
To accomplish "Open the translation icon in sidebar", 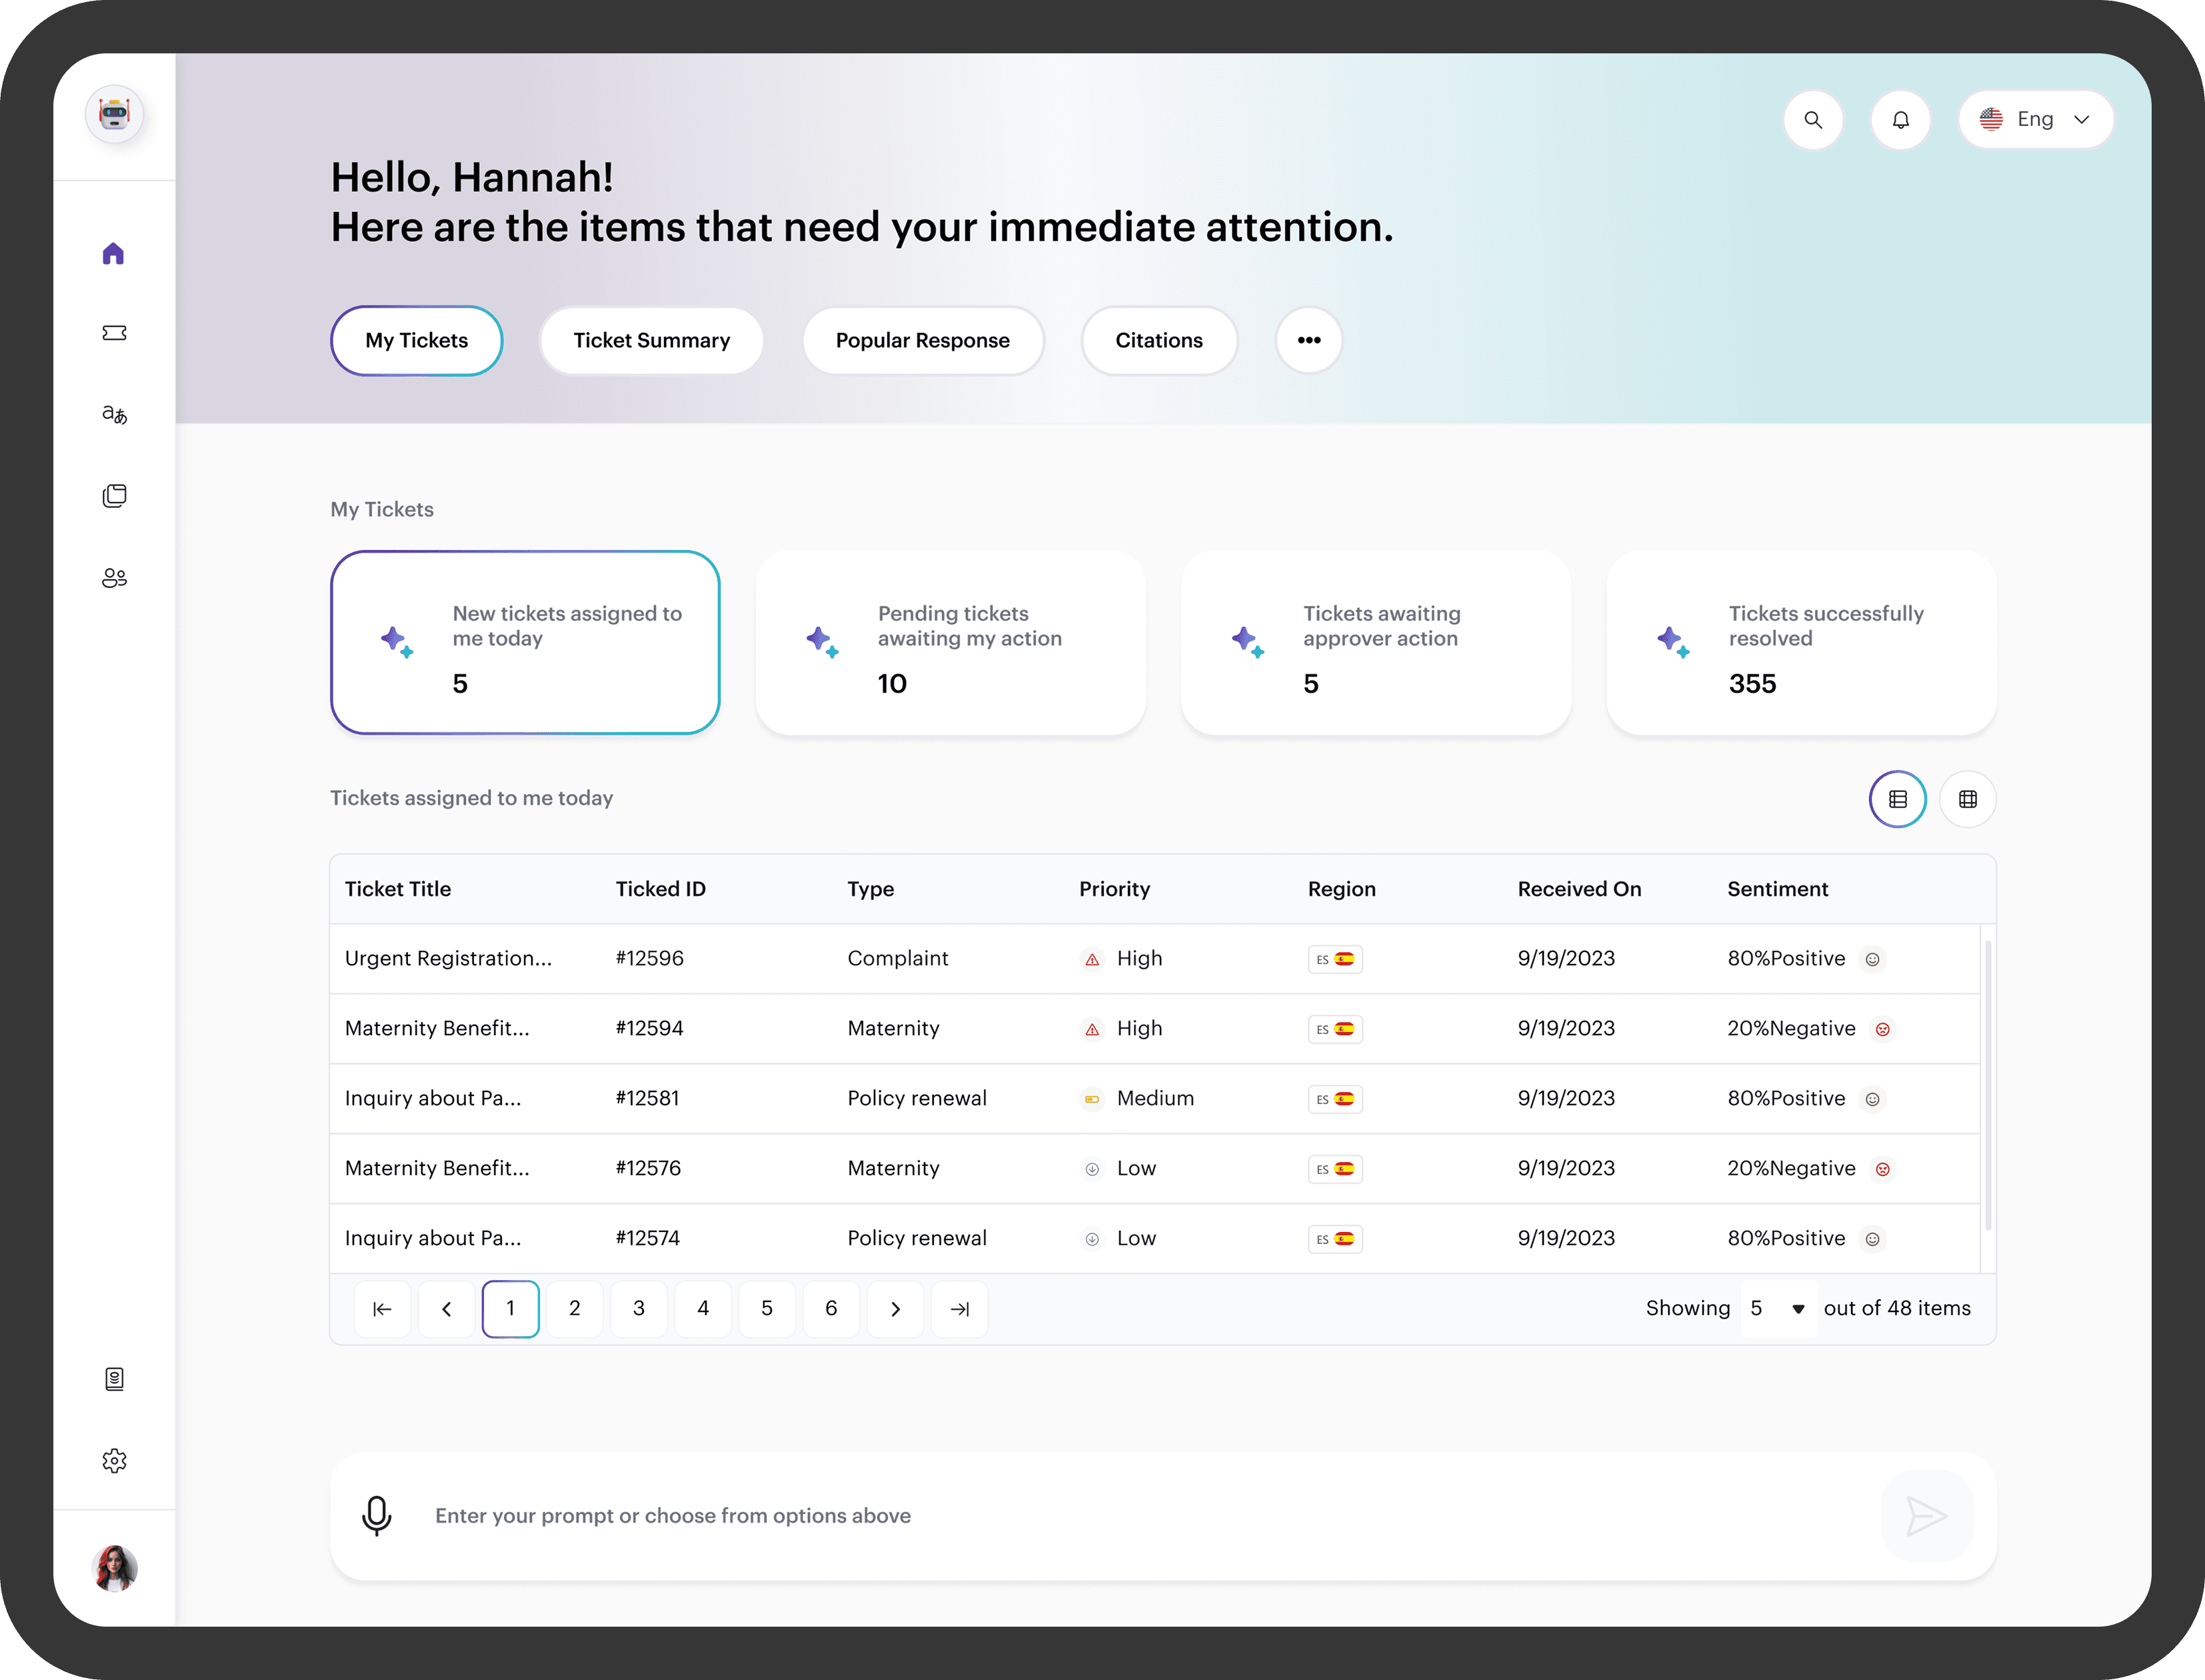I will [x=114, y=414].
